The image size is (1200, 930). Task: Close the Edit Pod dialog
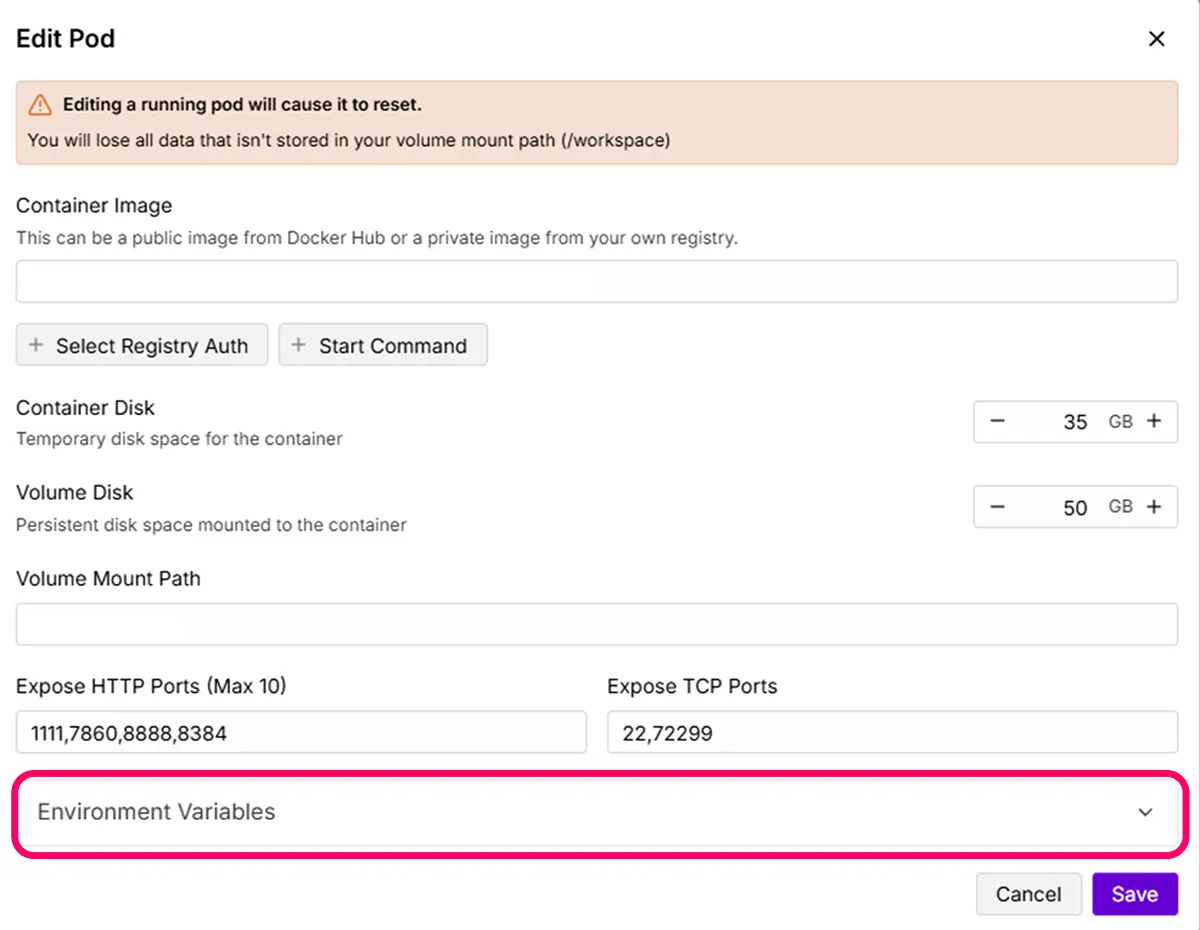click(x=1156, y=39)
